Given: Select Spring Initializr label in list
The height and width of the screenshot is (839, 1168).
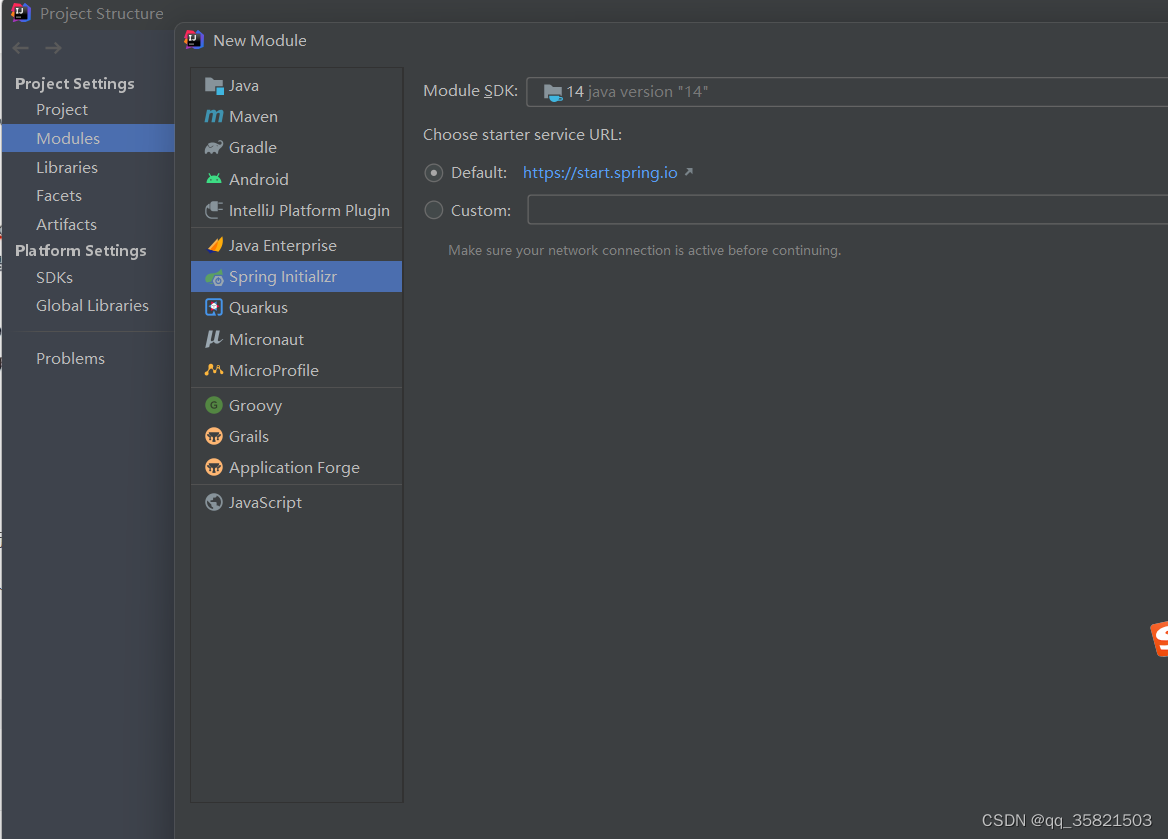Looking at the screenshot, I should click(x=283, y=277).
